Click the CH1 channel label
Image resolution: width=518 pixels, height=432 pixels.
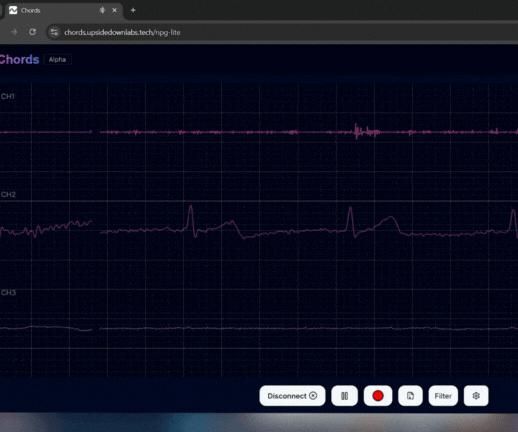pos(8,97)
